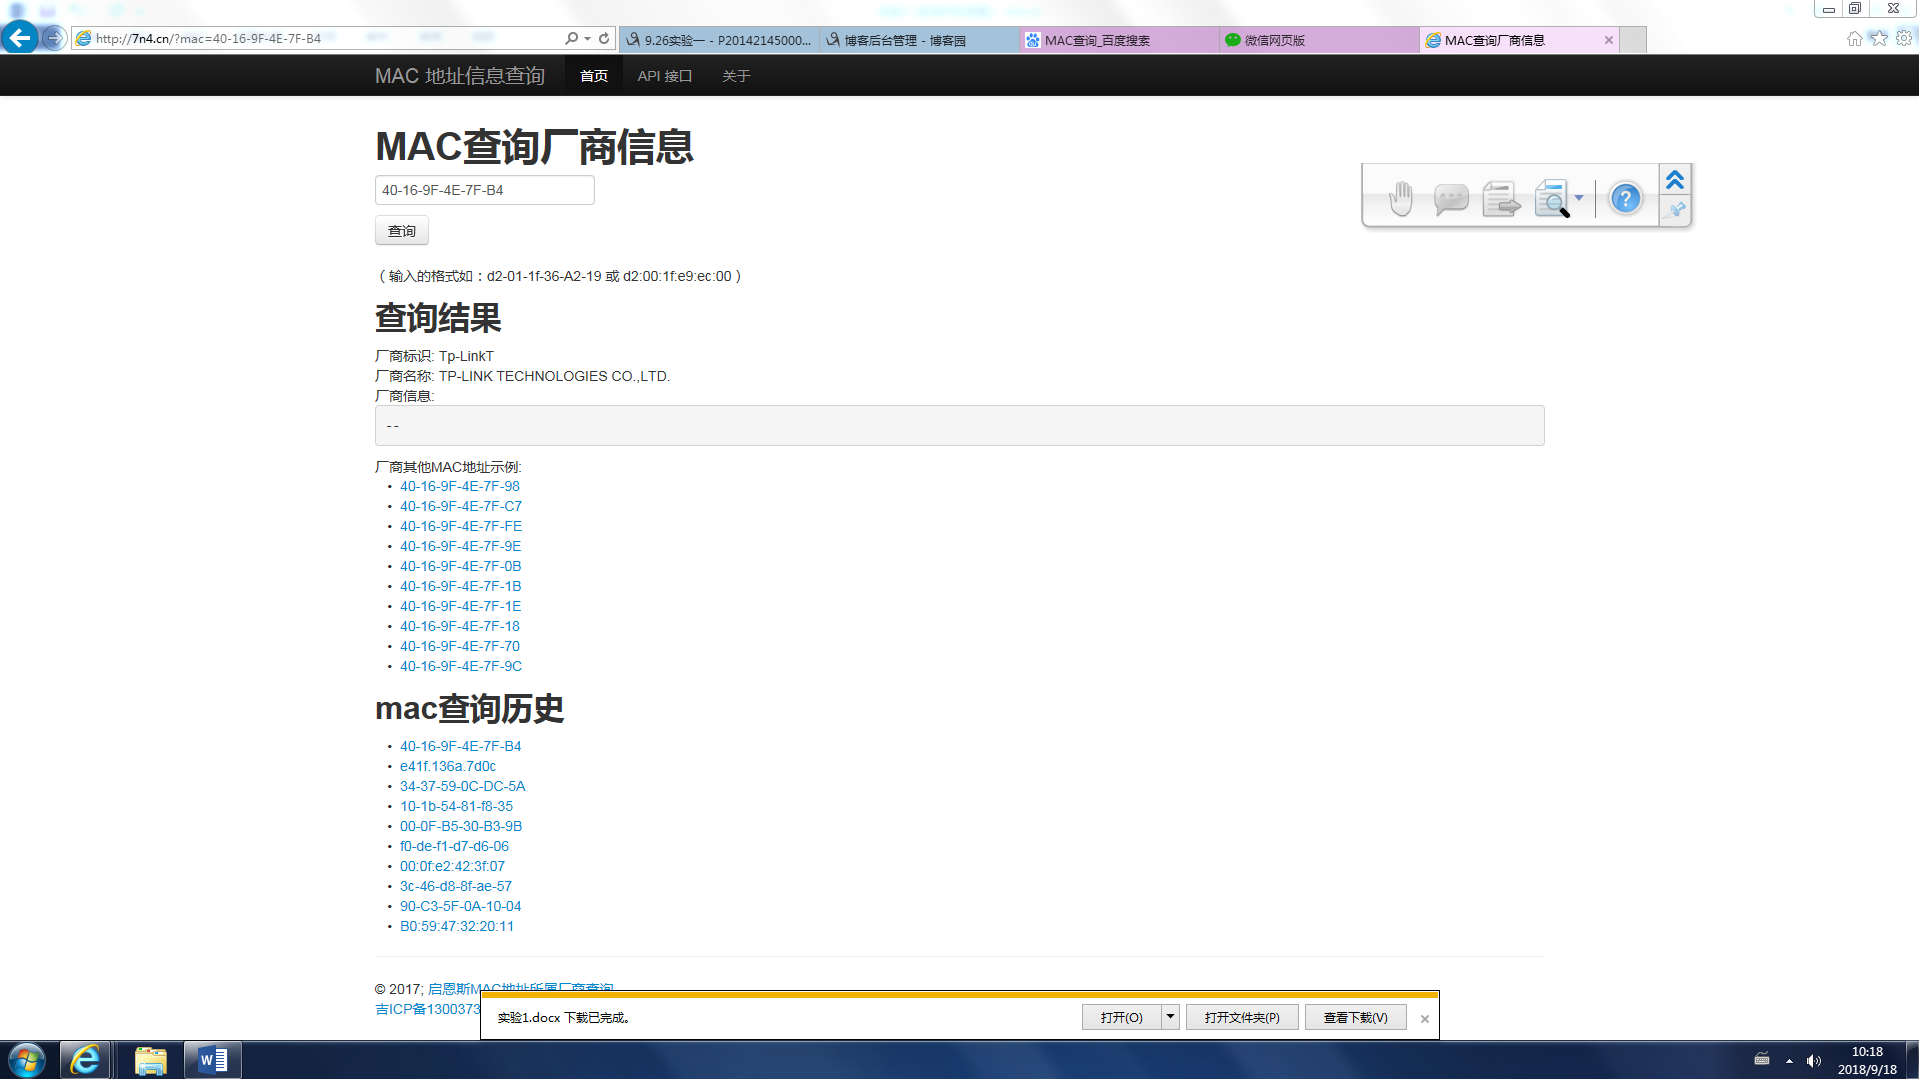
Task: Expand the 打开 button dropdown arrow
Action: coord(1170,1017)
